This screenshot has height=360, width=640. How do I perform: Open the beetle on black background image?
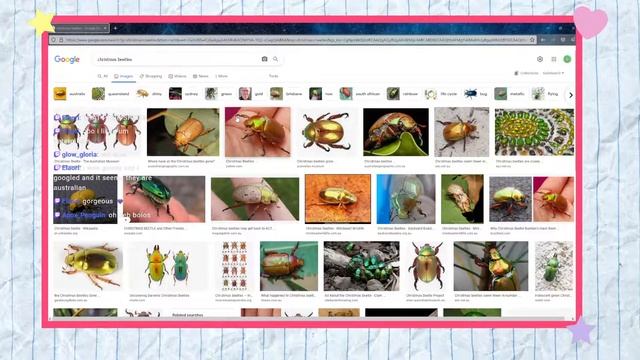(396, 132)
